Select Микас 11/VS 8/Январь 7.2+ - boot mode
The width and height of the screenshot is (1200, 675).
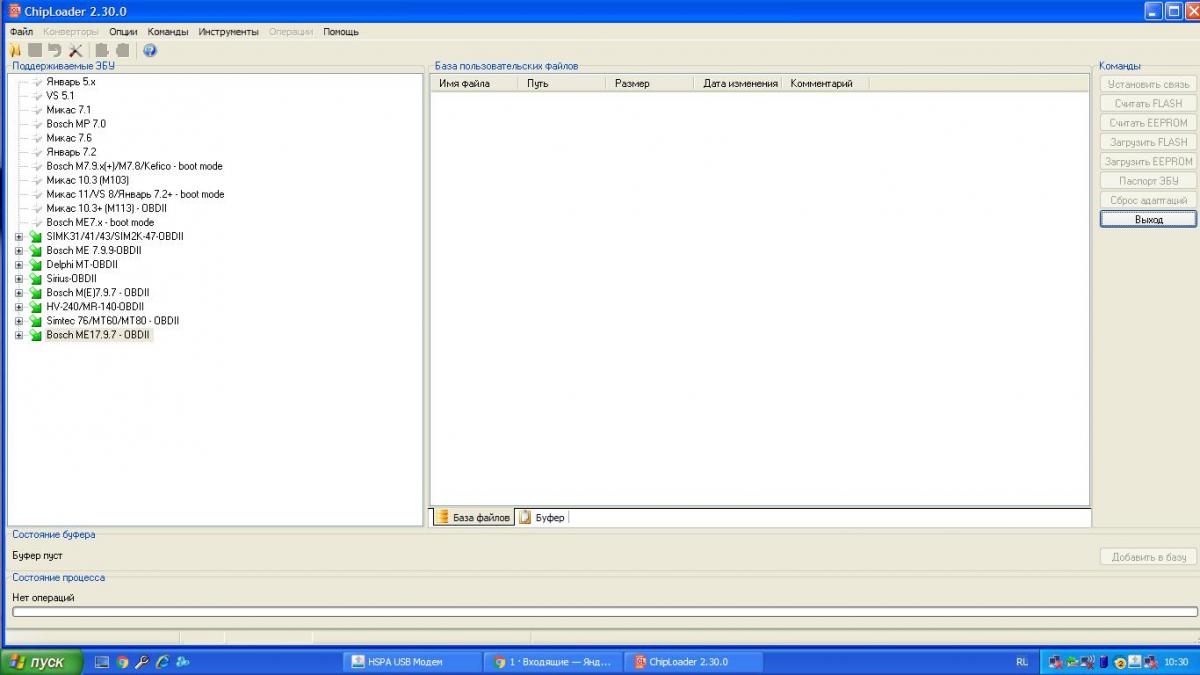click(x=135, y=194)
